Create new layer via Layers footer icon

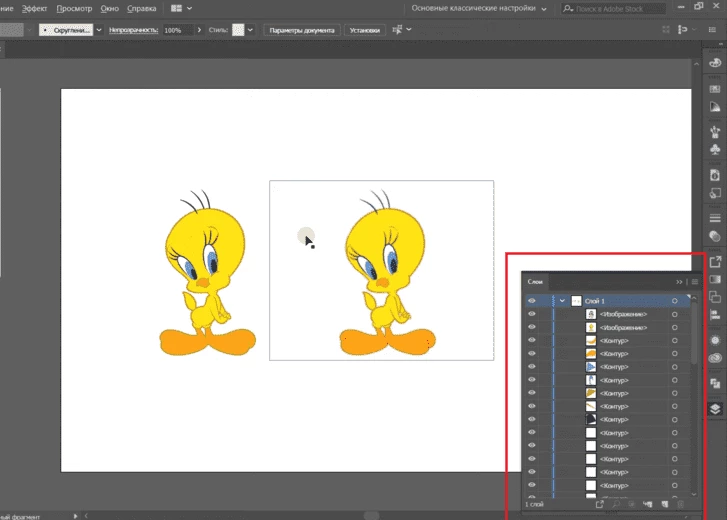pos(664,504)
